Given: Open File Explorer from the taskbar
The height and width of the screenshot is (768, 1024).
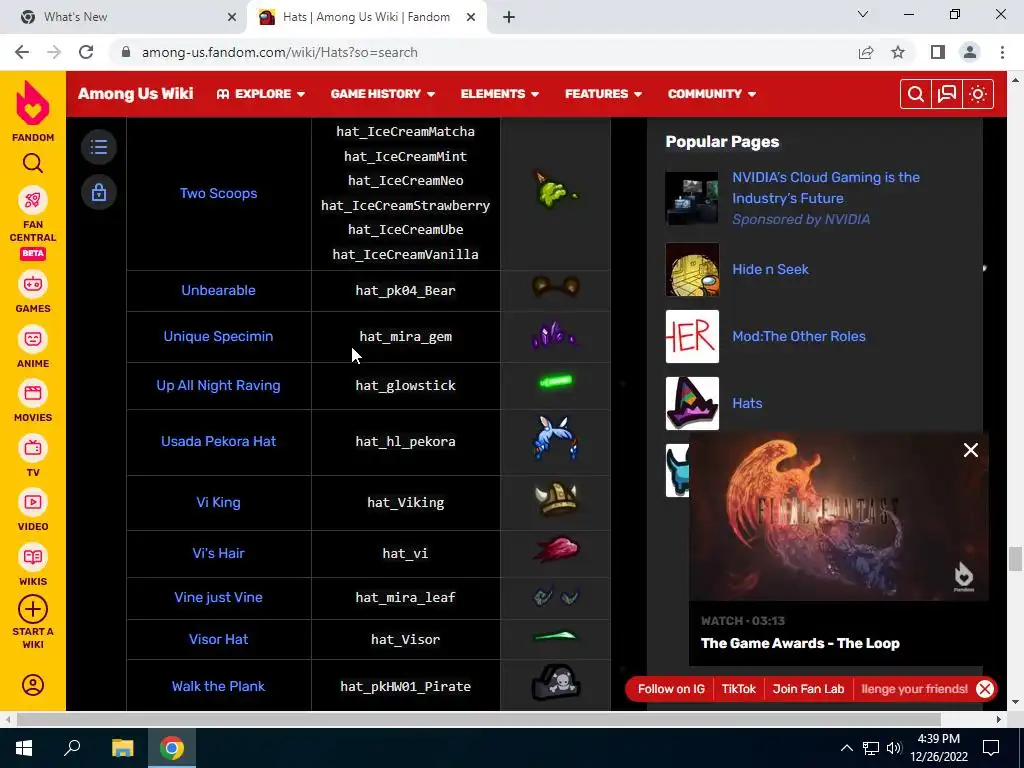Looking at the screenshot, I should (122, 748).
